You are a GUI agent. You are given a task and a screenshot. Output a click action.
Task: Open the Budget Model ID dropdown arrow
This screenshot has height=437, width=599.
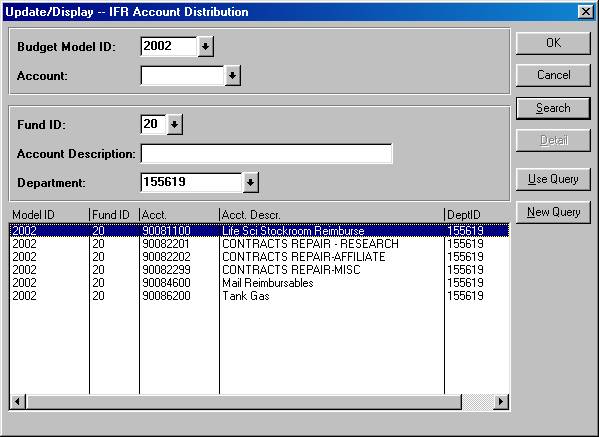(206, 47)
